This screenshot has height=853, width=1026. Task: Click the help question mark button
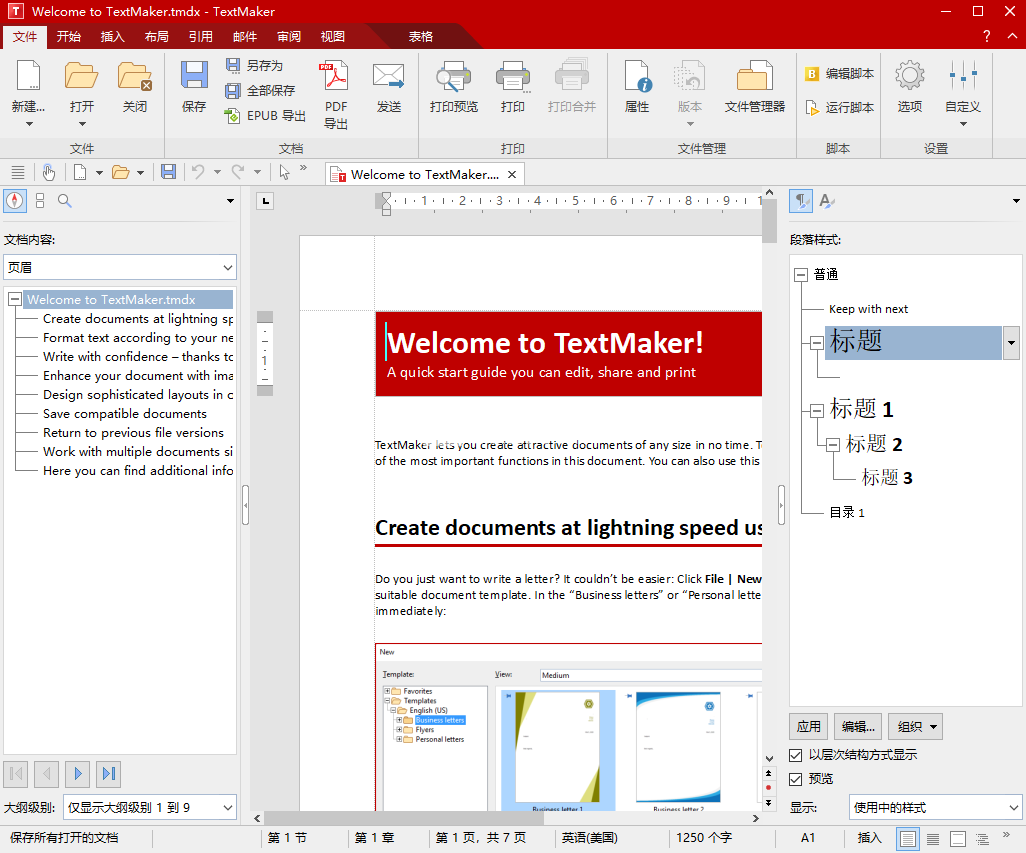(x=986, y=37)
